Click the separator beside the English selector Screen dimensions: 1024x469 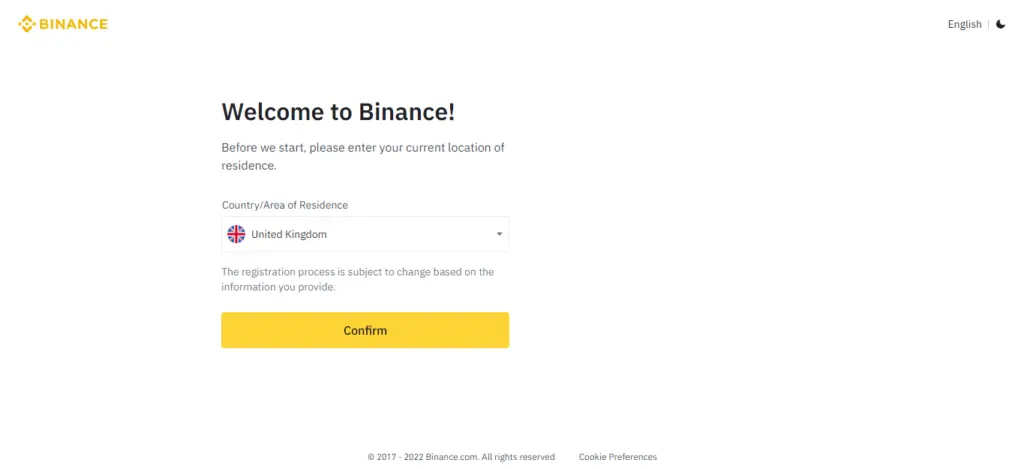click(988, 24)
